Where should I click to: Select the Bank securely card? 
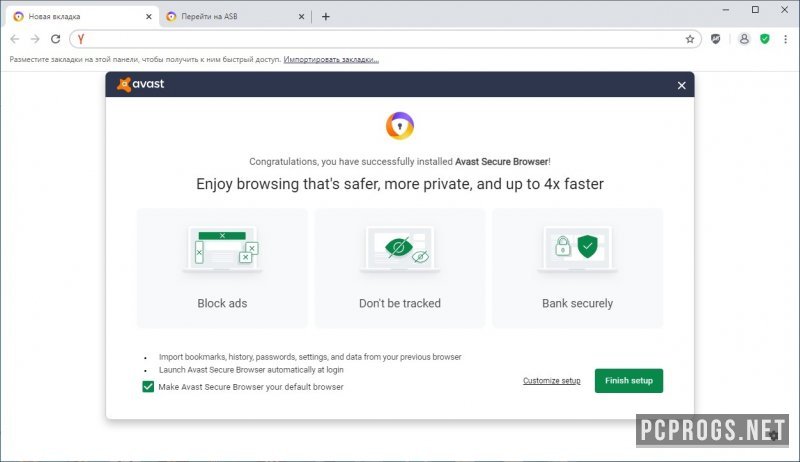coord(577,268)
